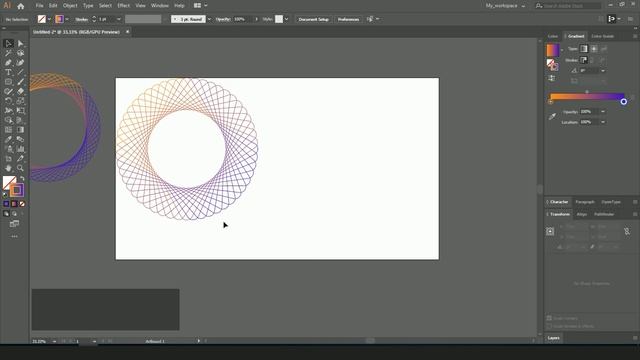Open brush definition dropdown
Image resolution: width=640 pixels, height=360 pixels.
pos(209,19)
